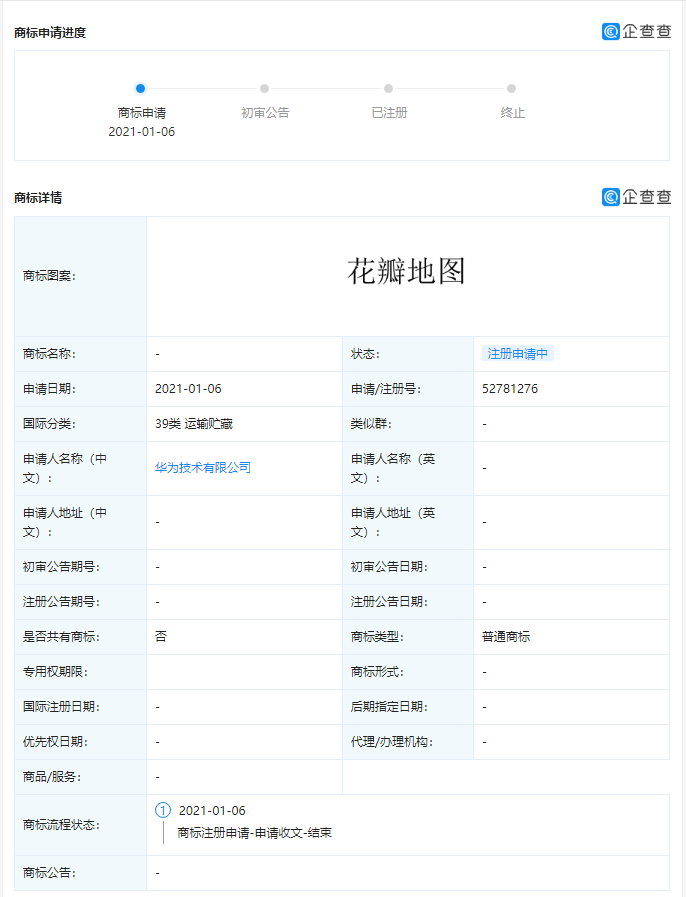Click the 注册申请中 status badge
The image size is (686, 897).
[x=517, y=354]
